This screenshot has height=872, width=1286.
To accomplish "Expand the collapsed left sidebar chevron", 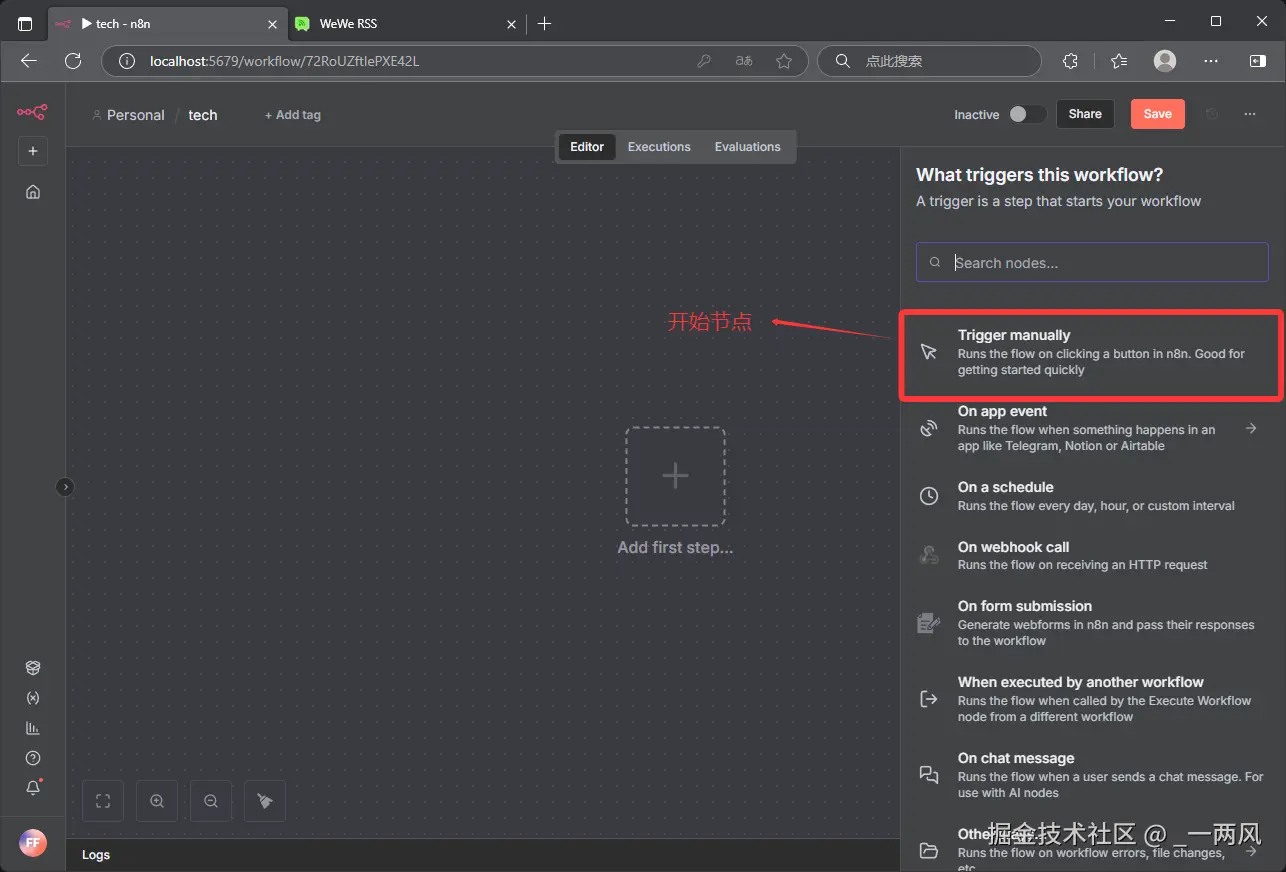I will (65, 487).
